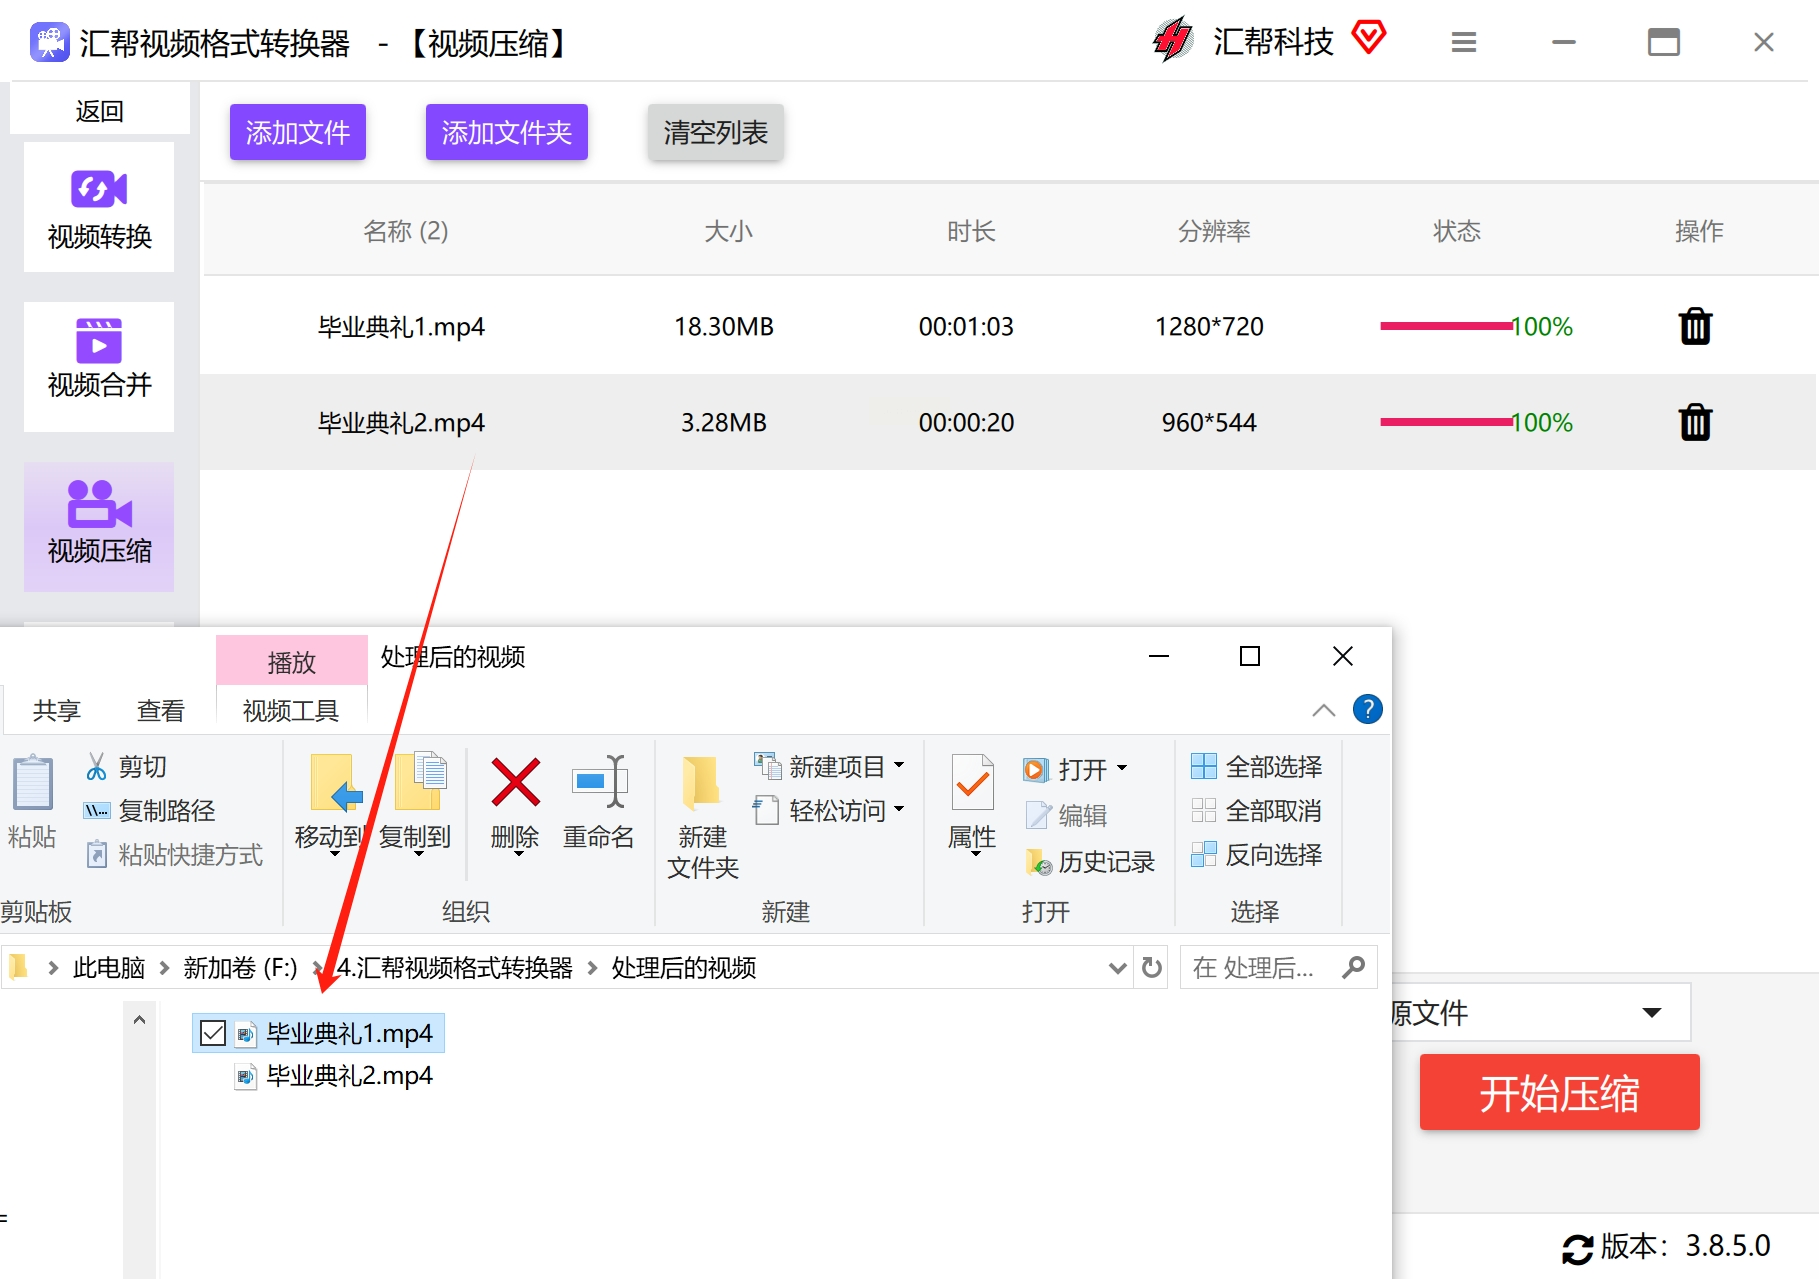Screen dimensions: 1819x1279
Task: Click the 重命名 rename icon
Action: [599, 783]
